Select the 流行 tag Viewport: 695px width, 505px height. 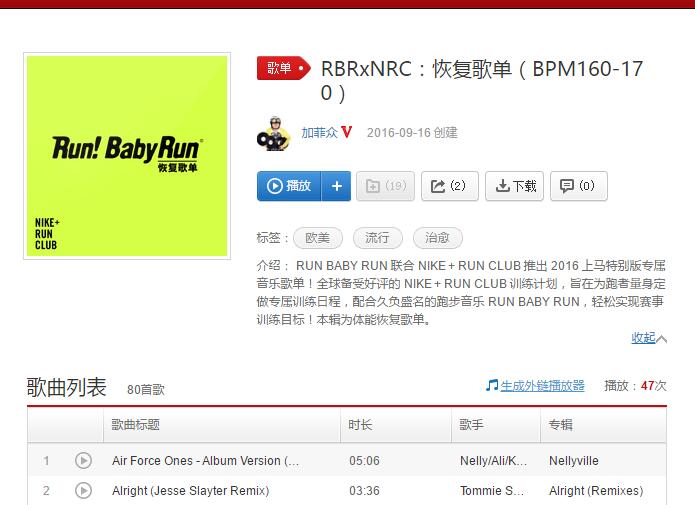[x=378, y=238]
